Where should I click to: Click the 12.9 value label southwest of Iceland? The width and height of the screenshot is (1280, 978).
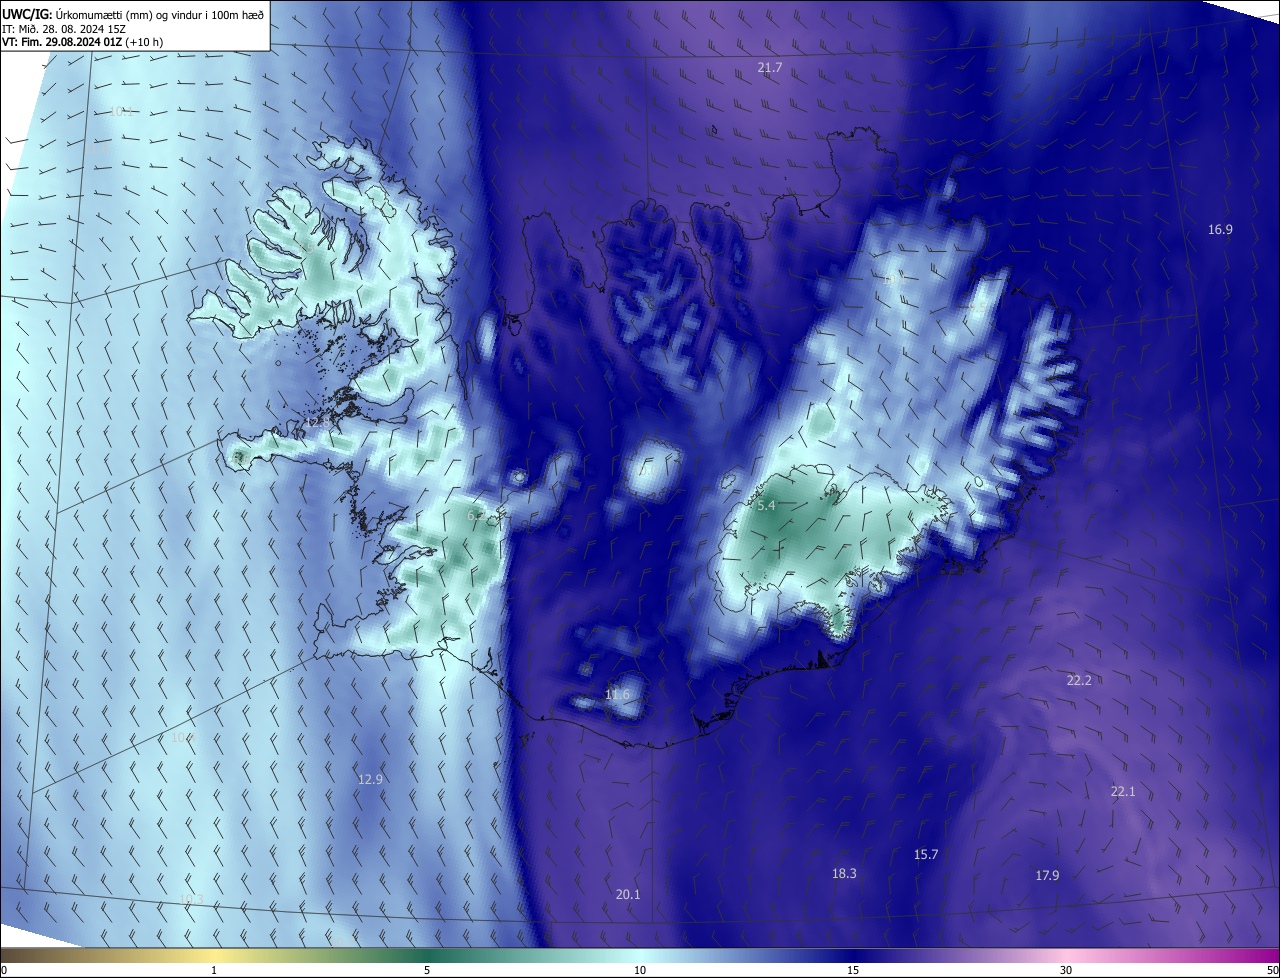[x=370, y=778]
